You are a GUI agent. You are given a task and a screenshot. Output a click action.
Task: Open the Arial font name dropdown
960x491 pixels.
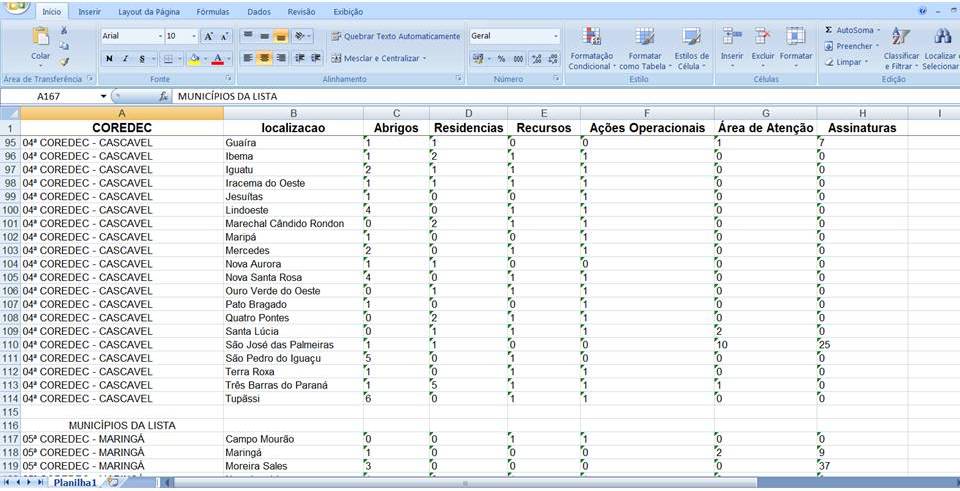point(155,36)
